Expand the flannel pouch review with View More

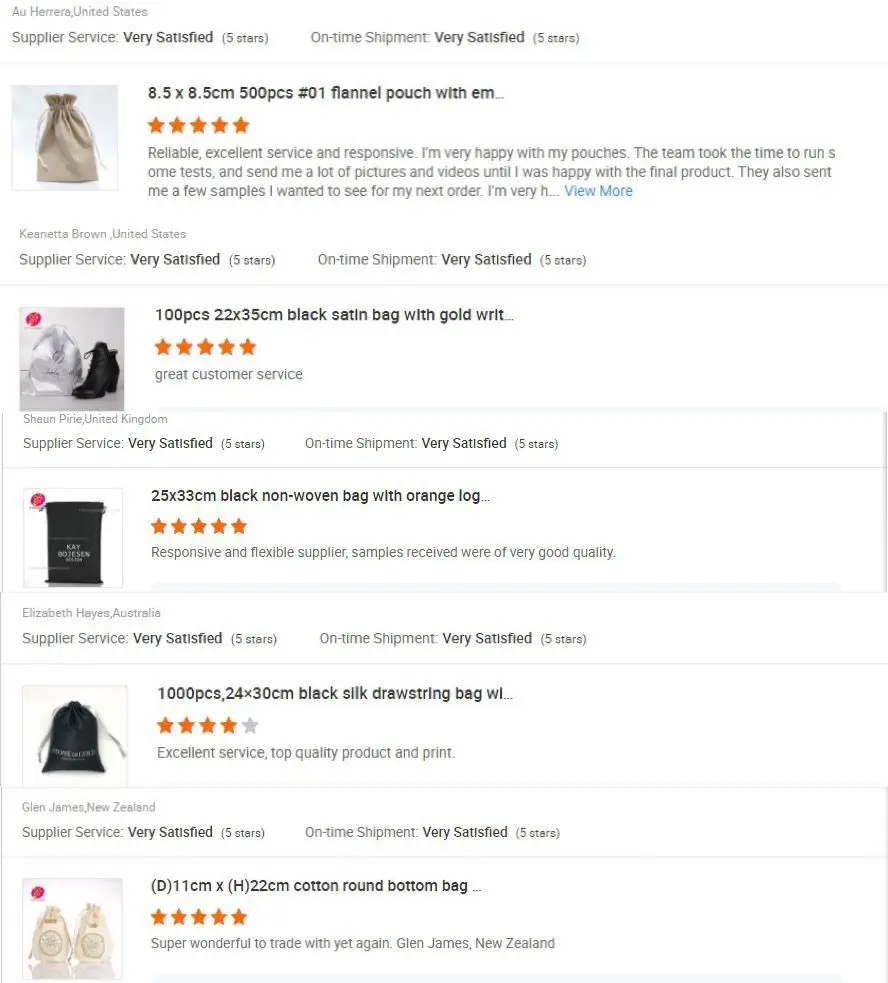(598, 191)
